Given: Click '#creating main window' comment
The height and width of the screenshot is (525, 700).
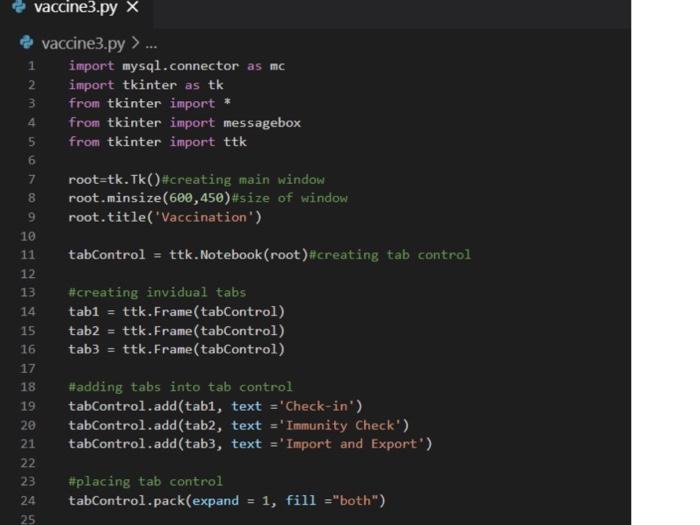Looking at the screenshot, I should click(x=243, y=179).
